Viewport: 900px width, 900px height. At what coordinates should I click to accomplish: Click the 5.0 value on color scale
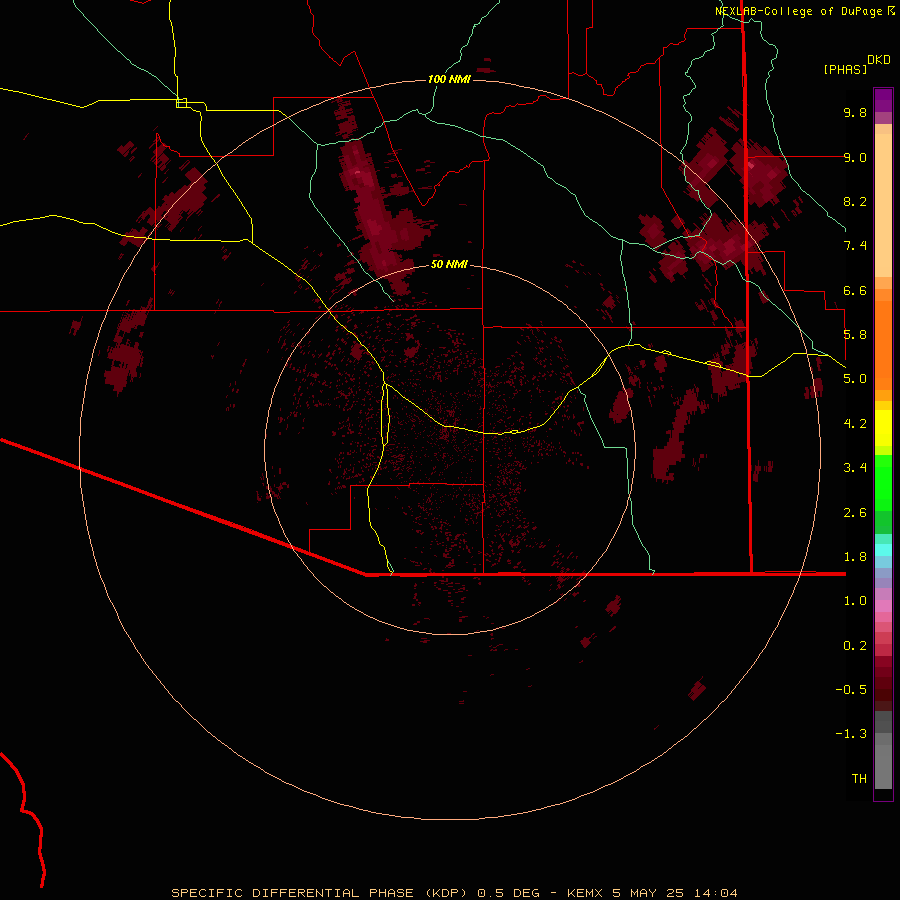(855, 379)
